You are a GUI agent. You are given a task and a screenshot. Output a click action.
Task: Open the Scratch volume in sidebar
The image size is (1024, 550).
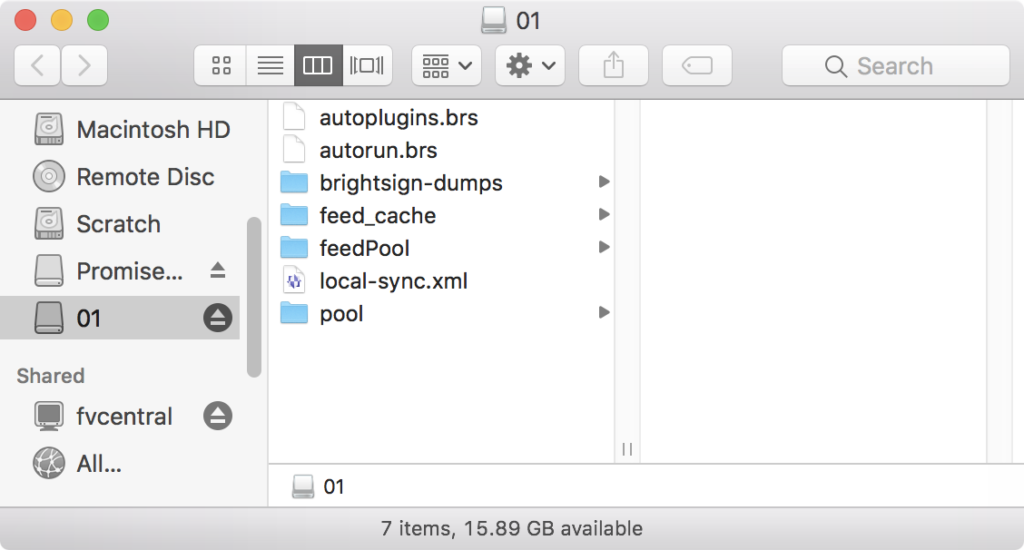(x=118, y=223)
